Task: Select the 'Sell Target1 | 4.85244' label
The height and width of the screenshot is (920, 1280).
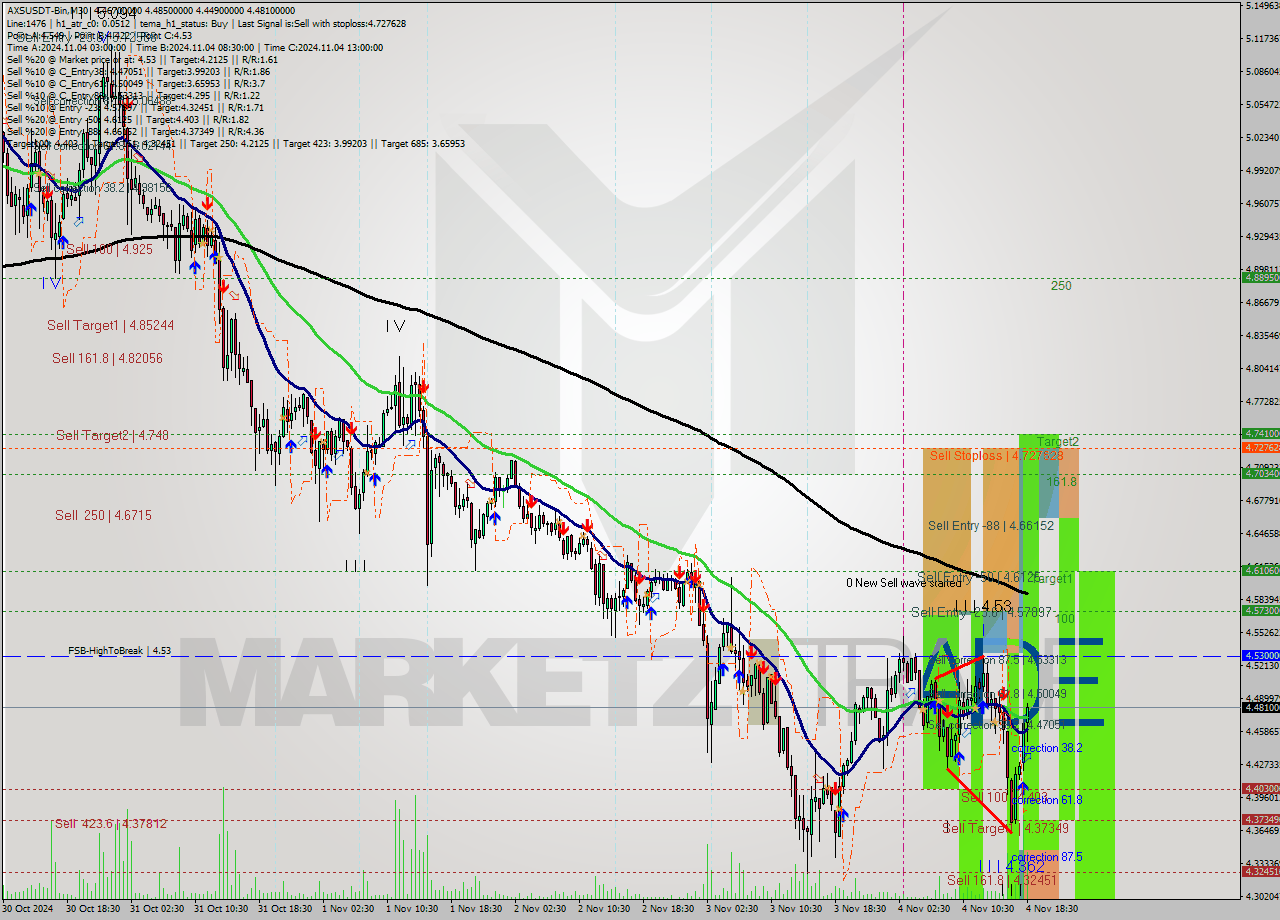Action: tap(110, 325)
